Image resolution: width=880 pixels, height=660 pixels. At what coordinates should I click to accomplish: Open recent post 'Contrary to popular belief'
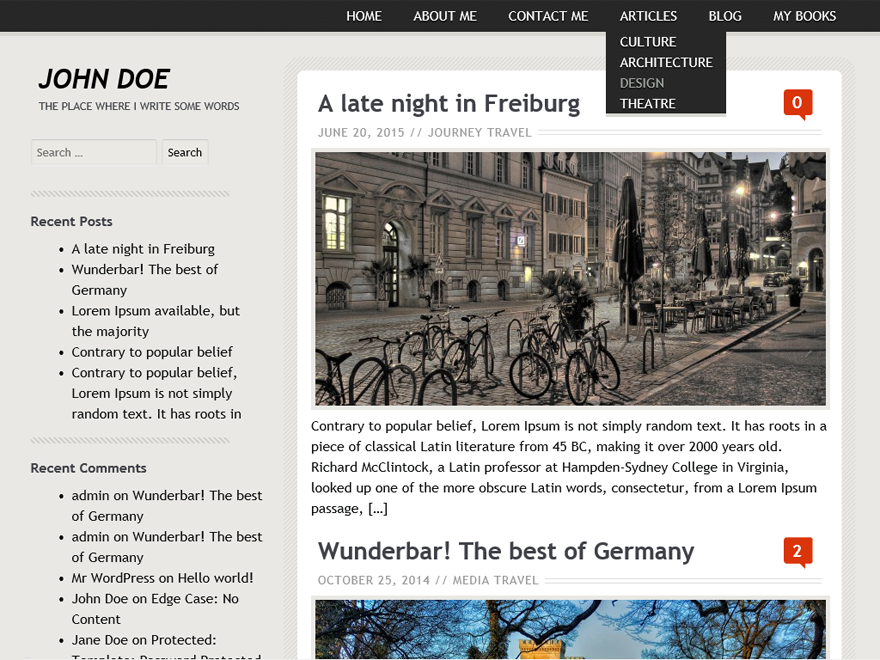(x=152, y=352)
